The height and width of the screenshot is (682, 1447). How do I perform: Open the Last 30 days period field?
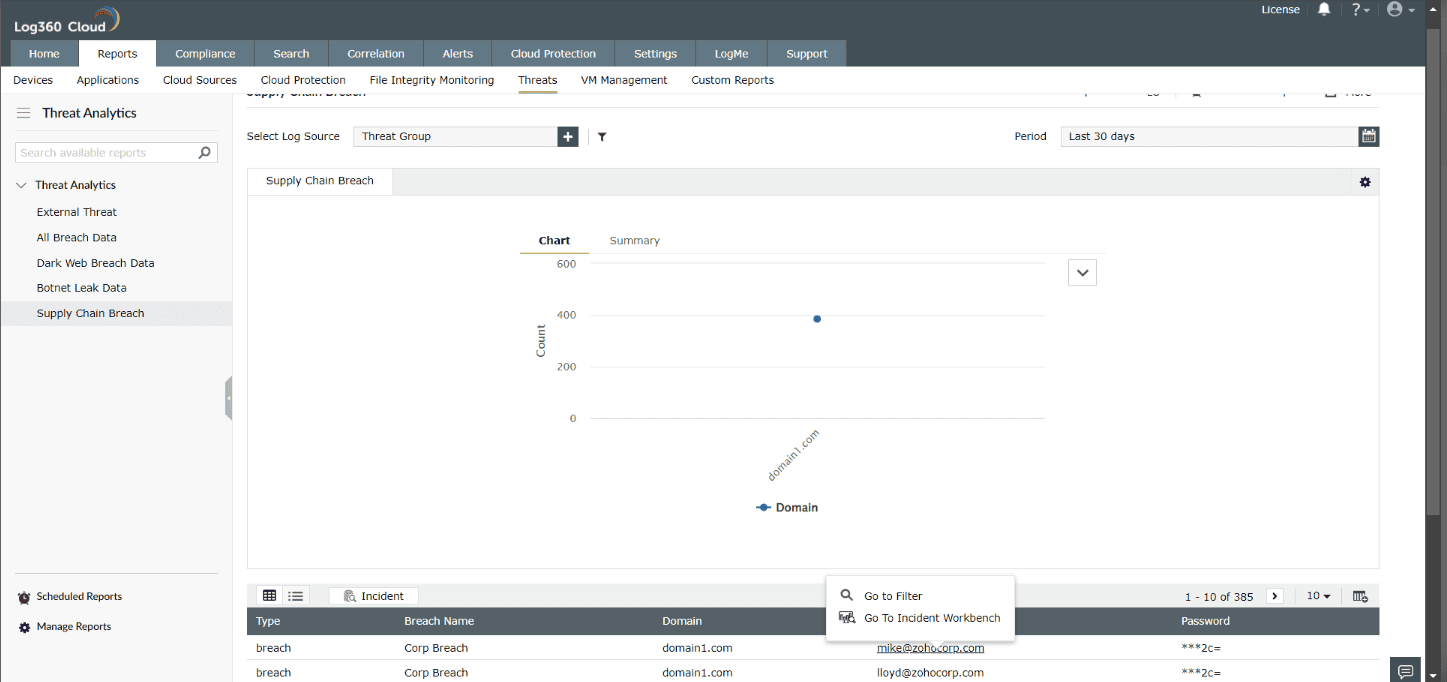(1209, 136)
